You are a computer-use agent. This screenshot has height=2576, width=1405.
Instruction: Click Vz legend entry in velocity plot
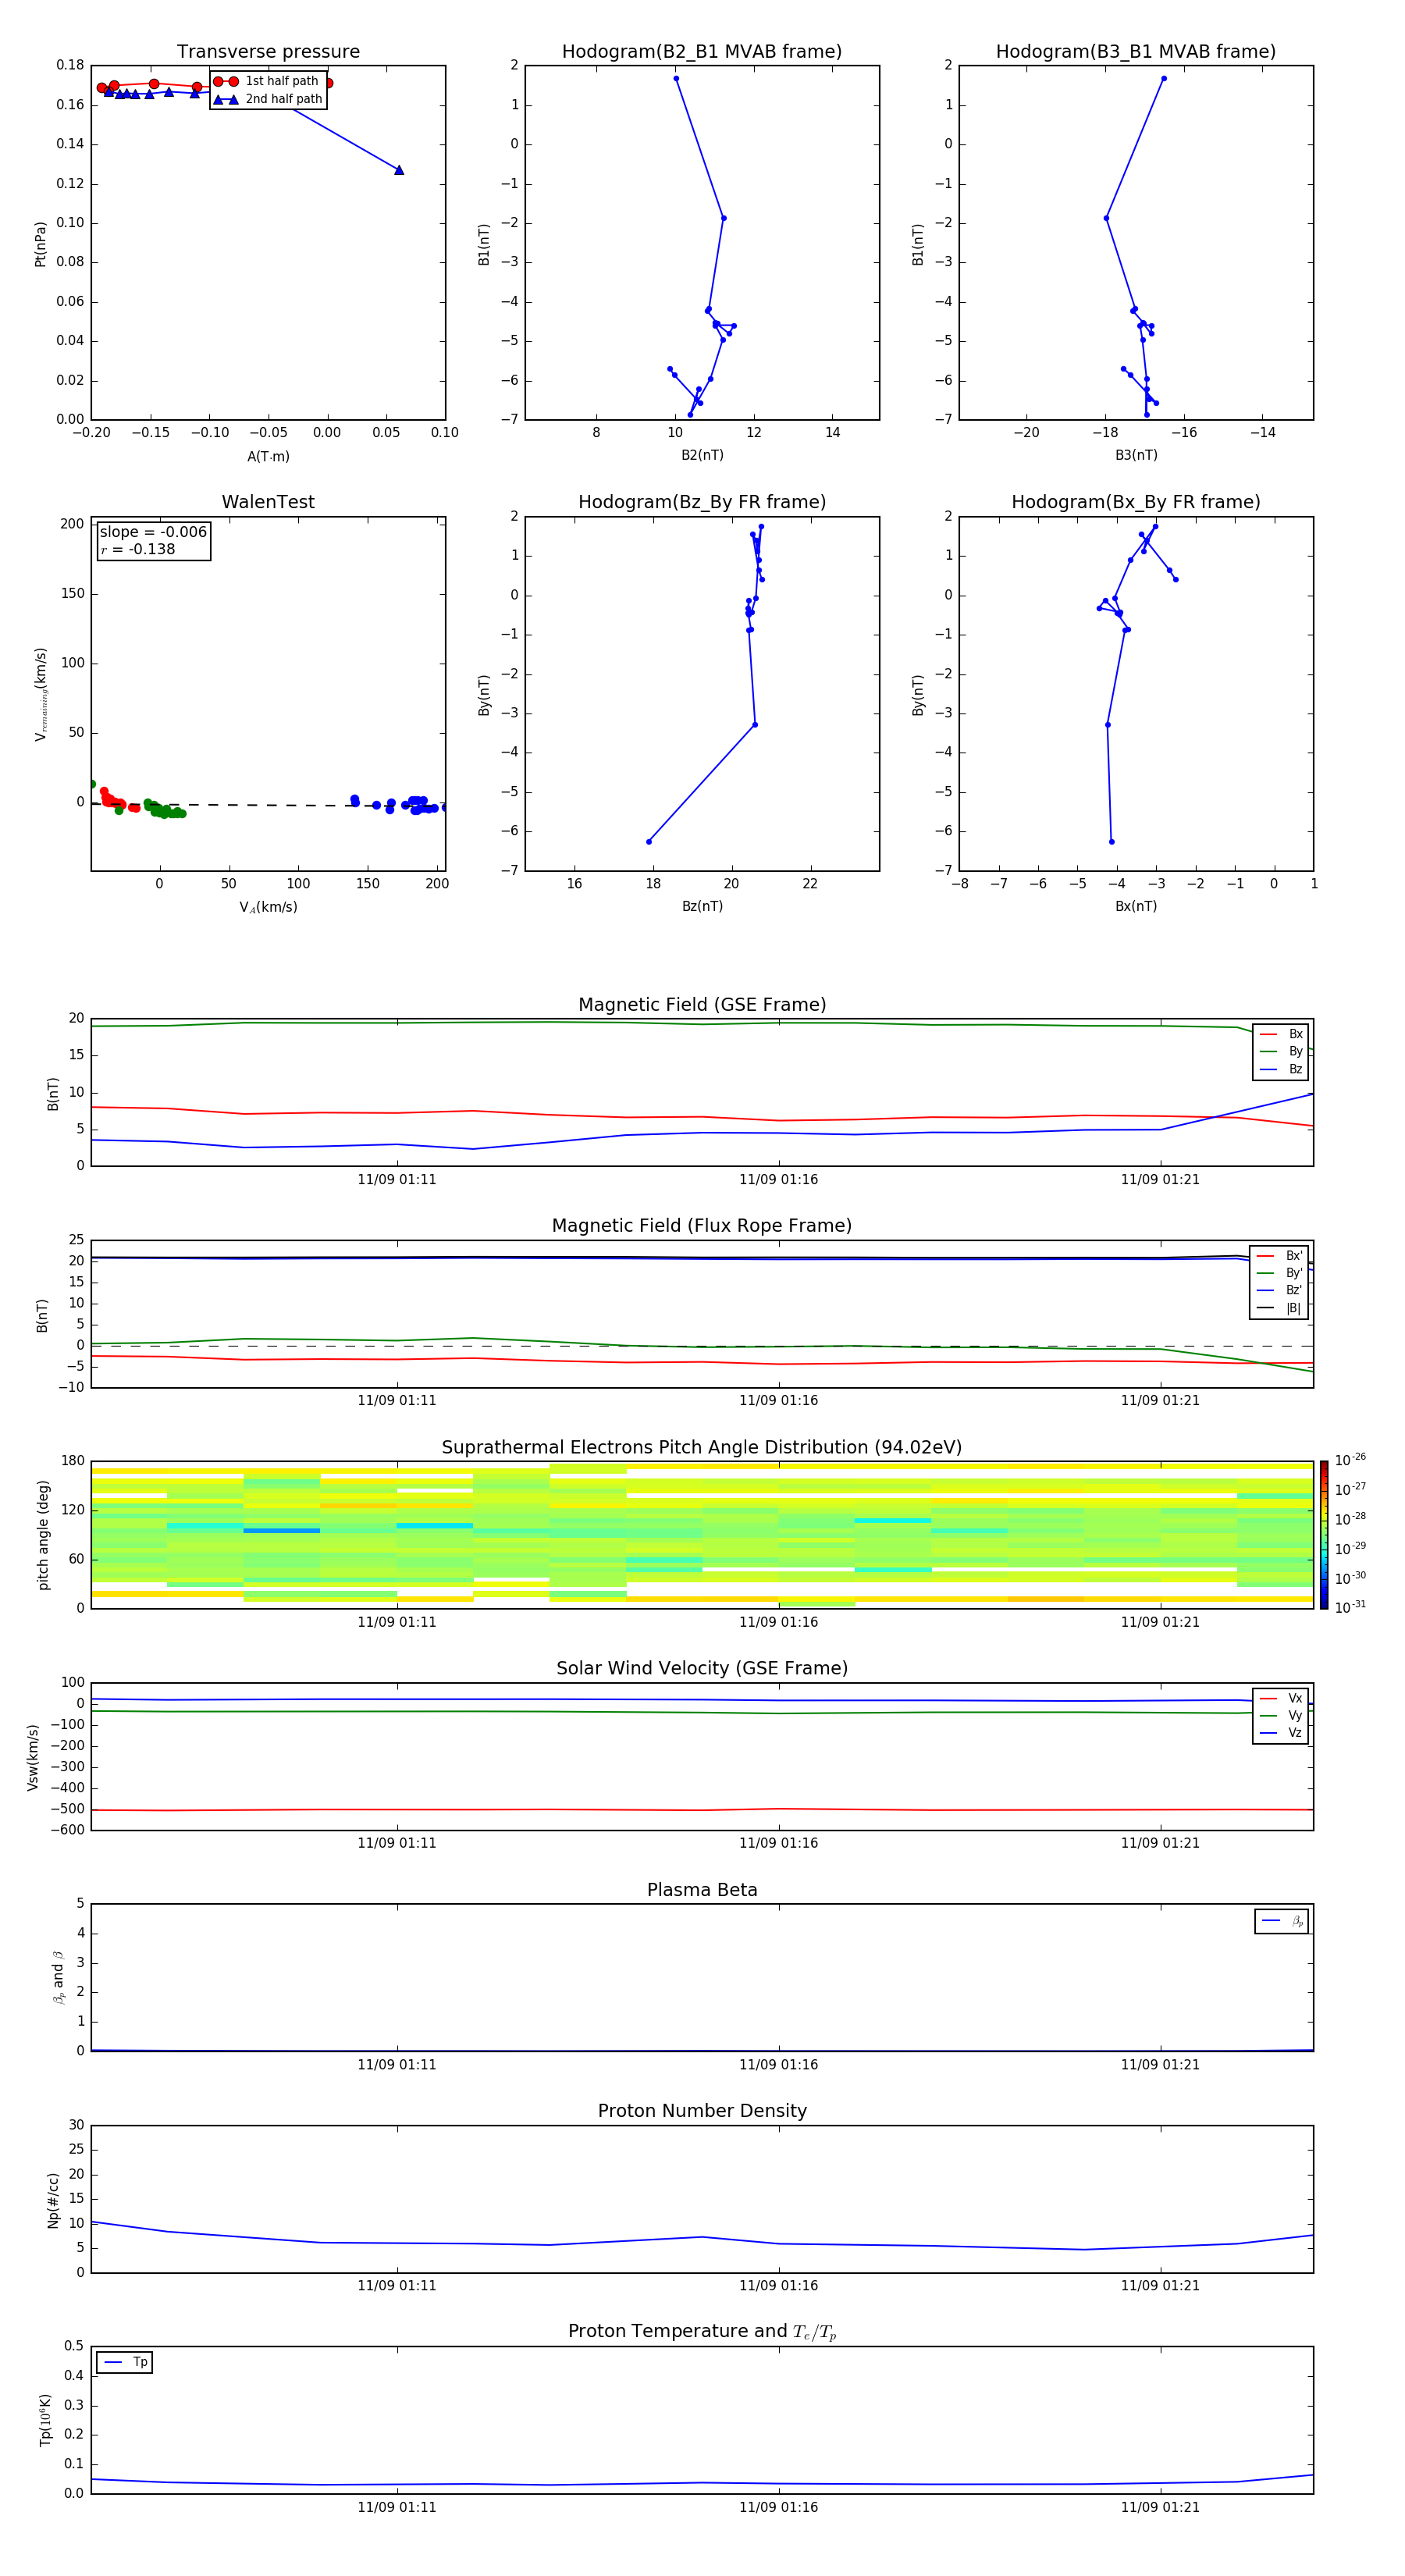coord(1281,1733)
